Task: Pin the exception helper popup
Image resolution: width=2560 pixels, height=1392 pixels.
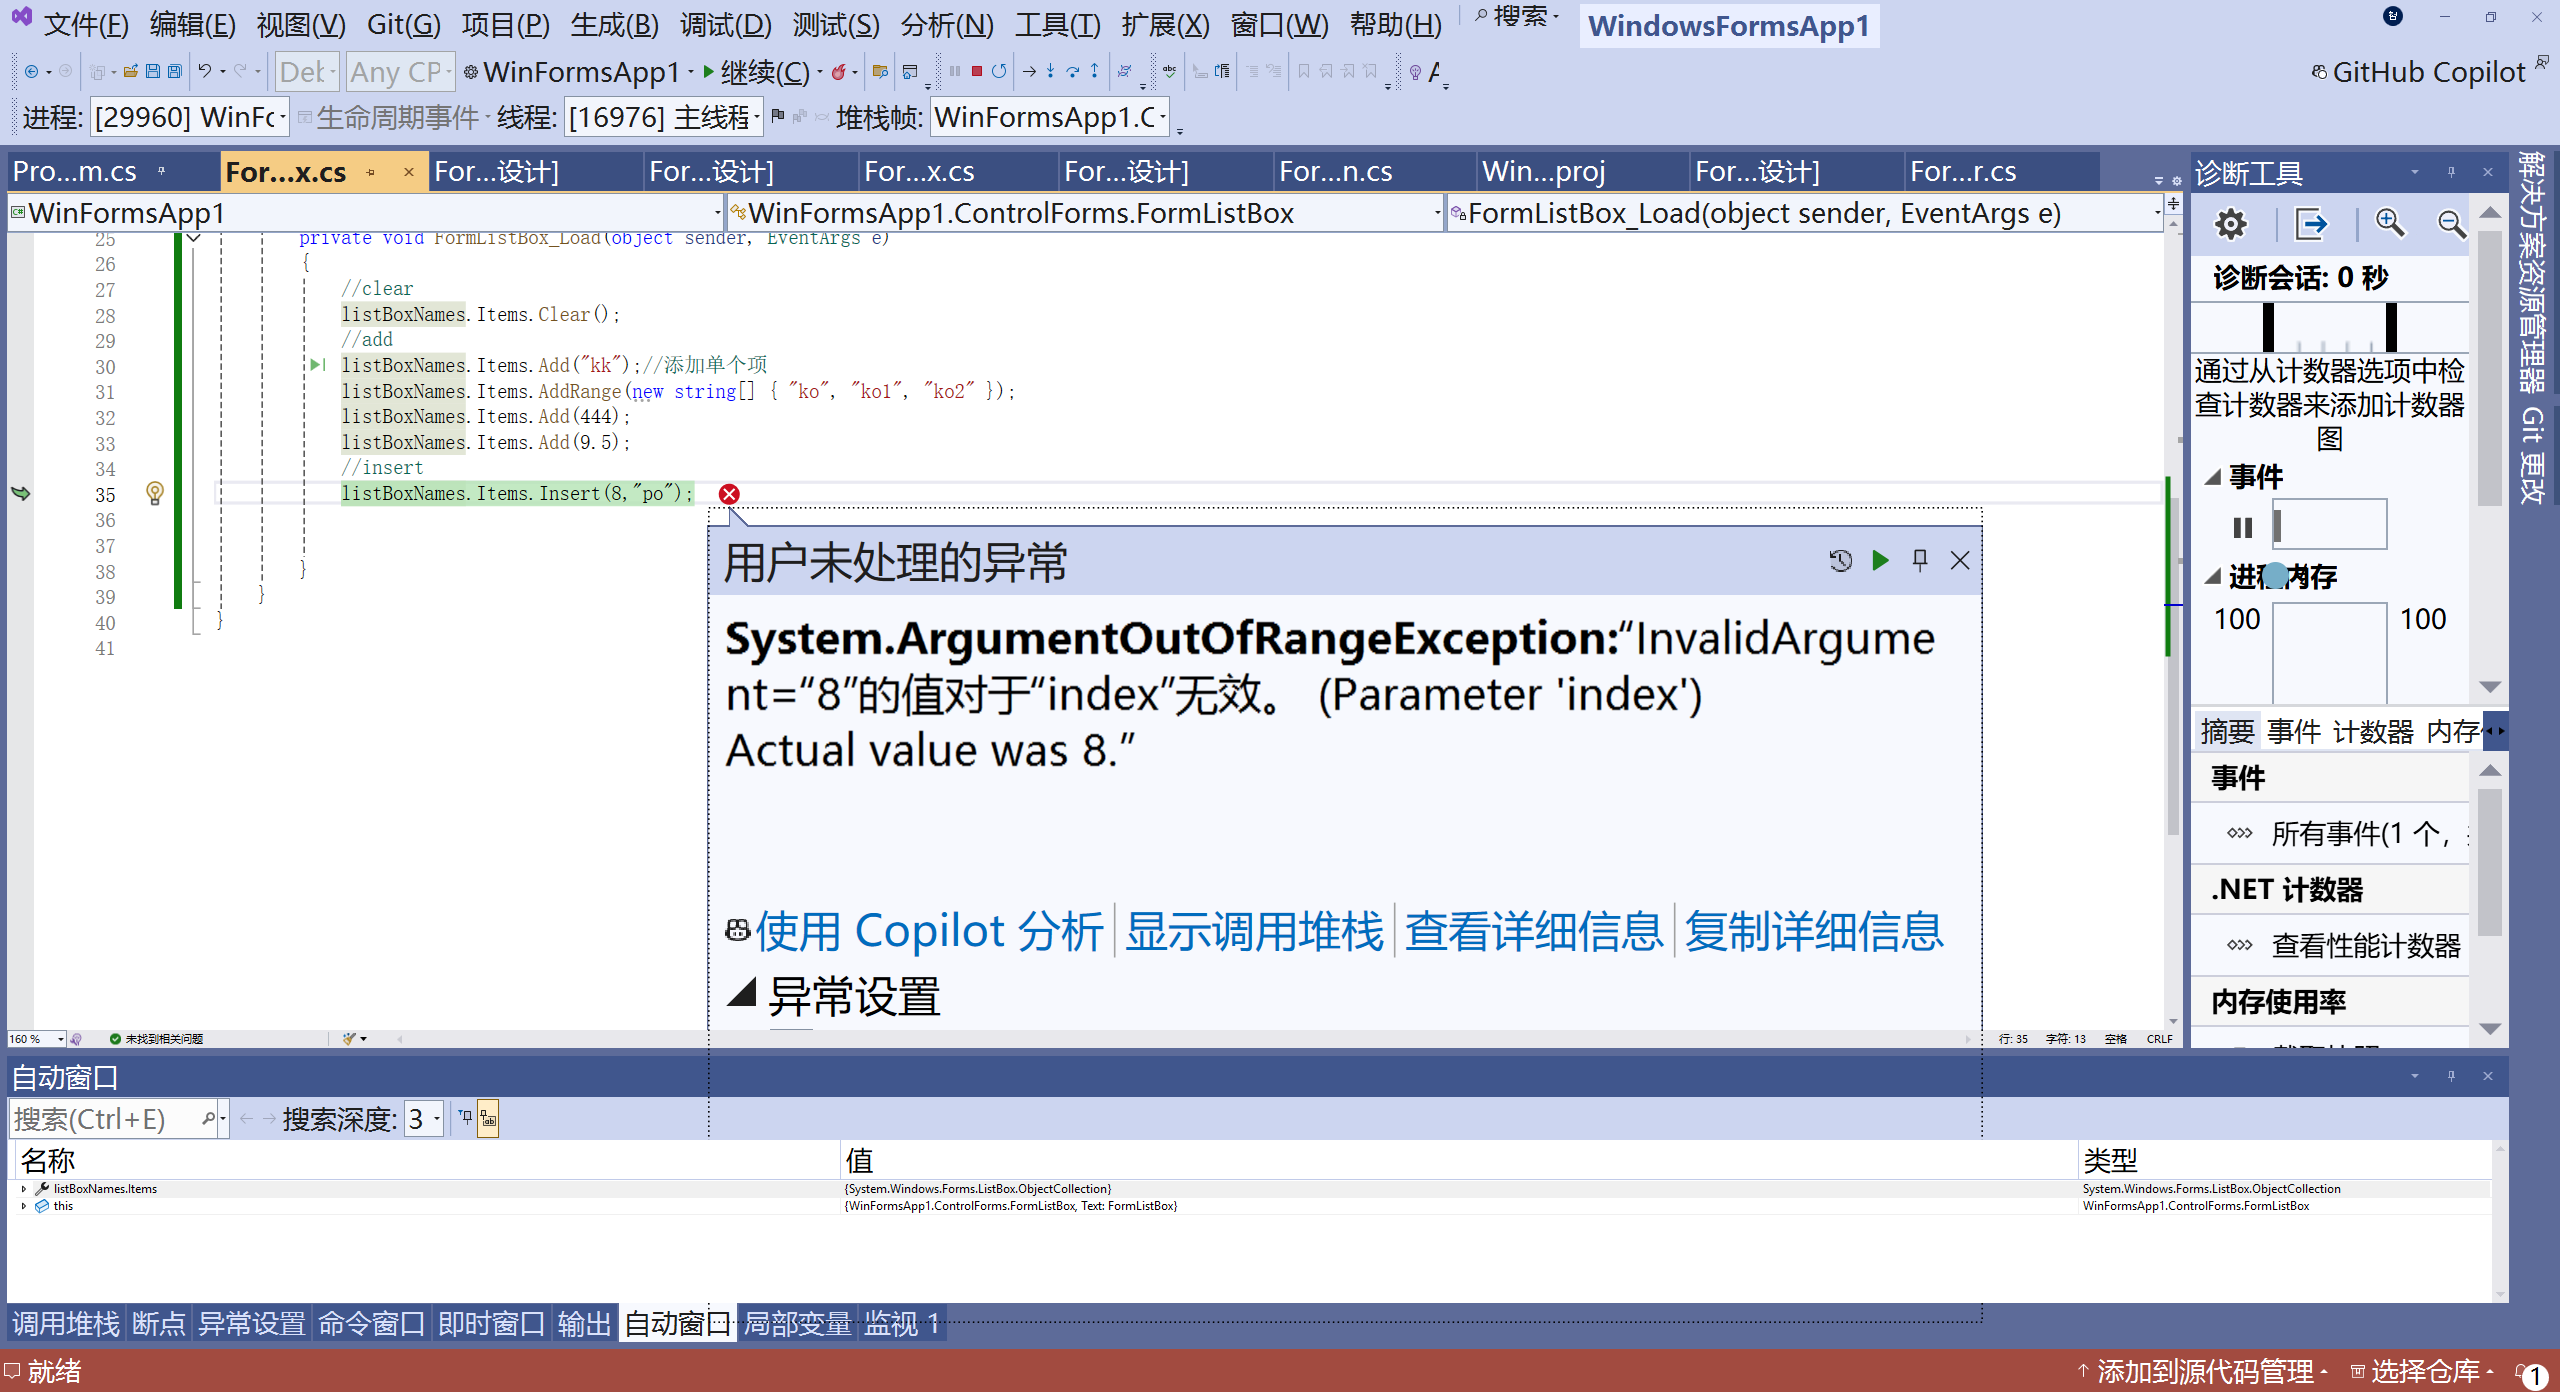Action: click(1920, 560)
